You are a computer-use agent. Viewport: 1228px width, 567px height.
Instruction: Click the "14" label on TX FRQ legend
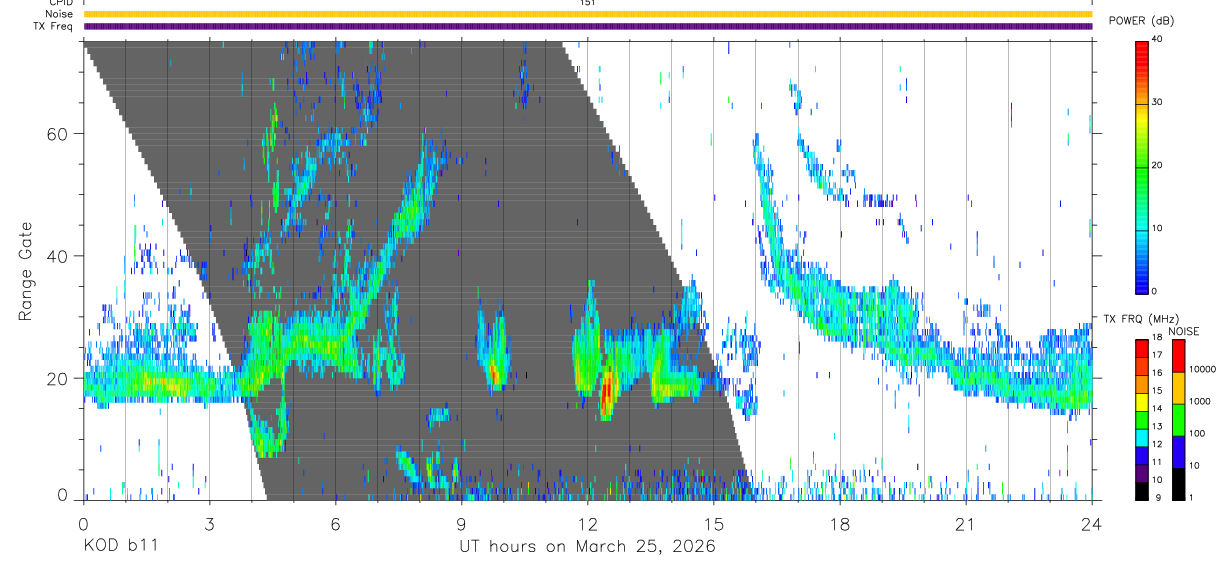[1157, 408]
